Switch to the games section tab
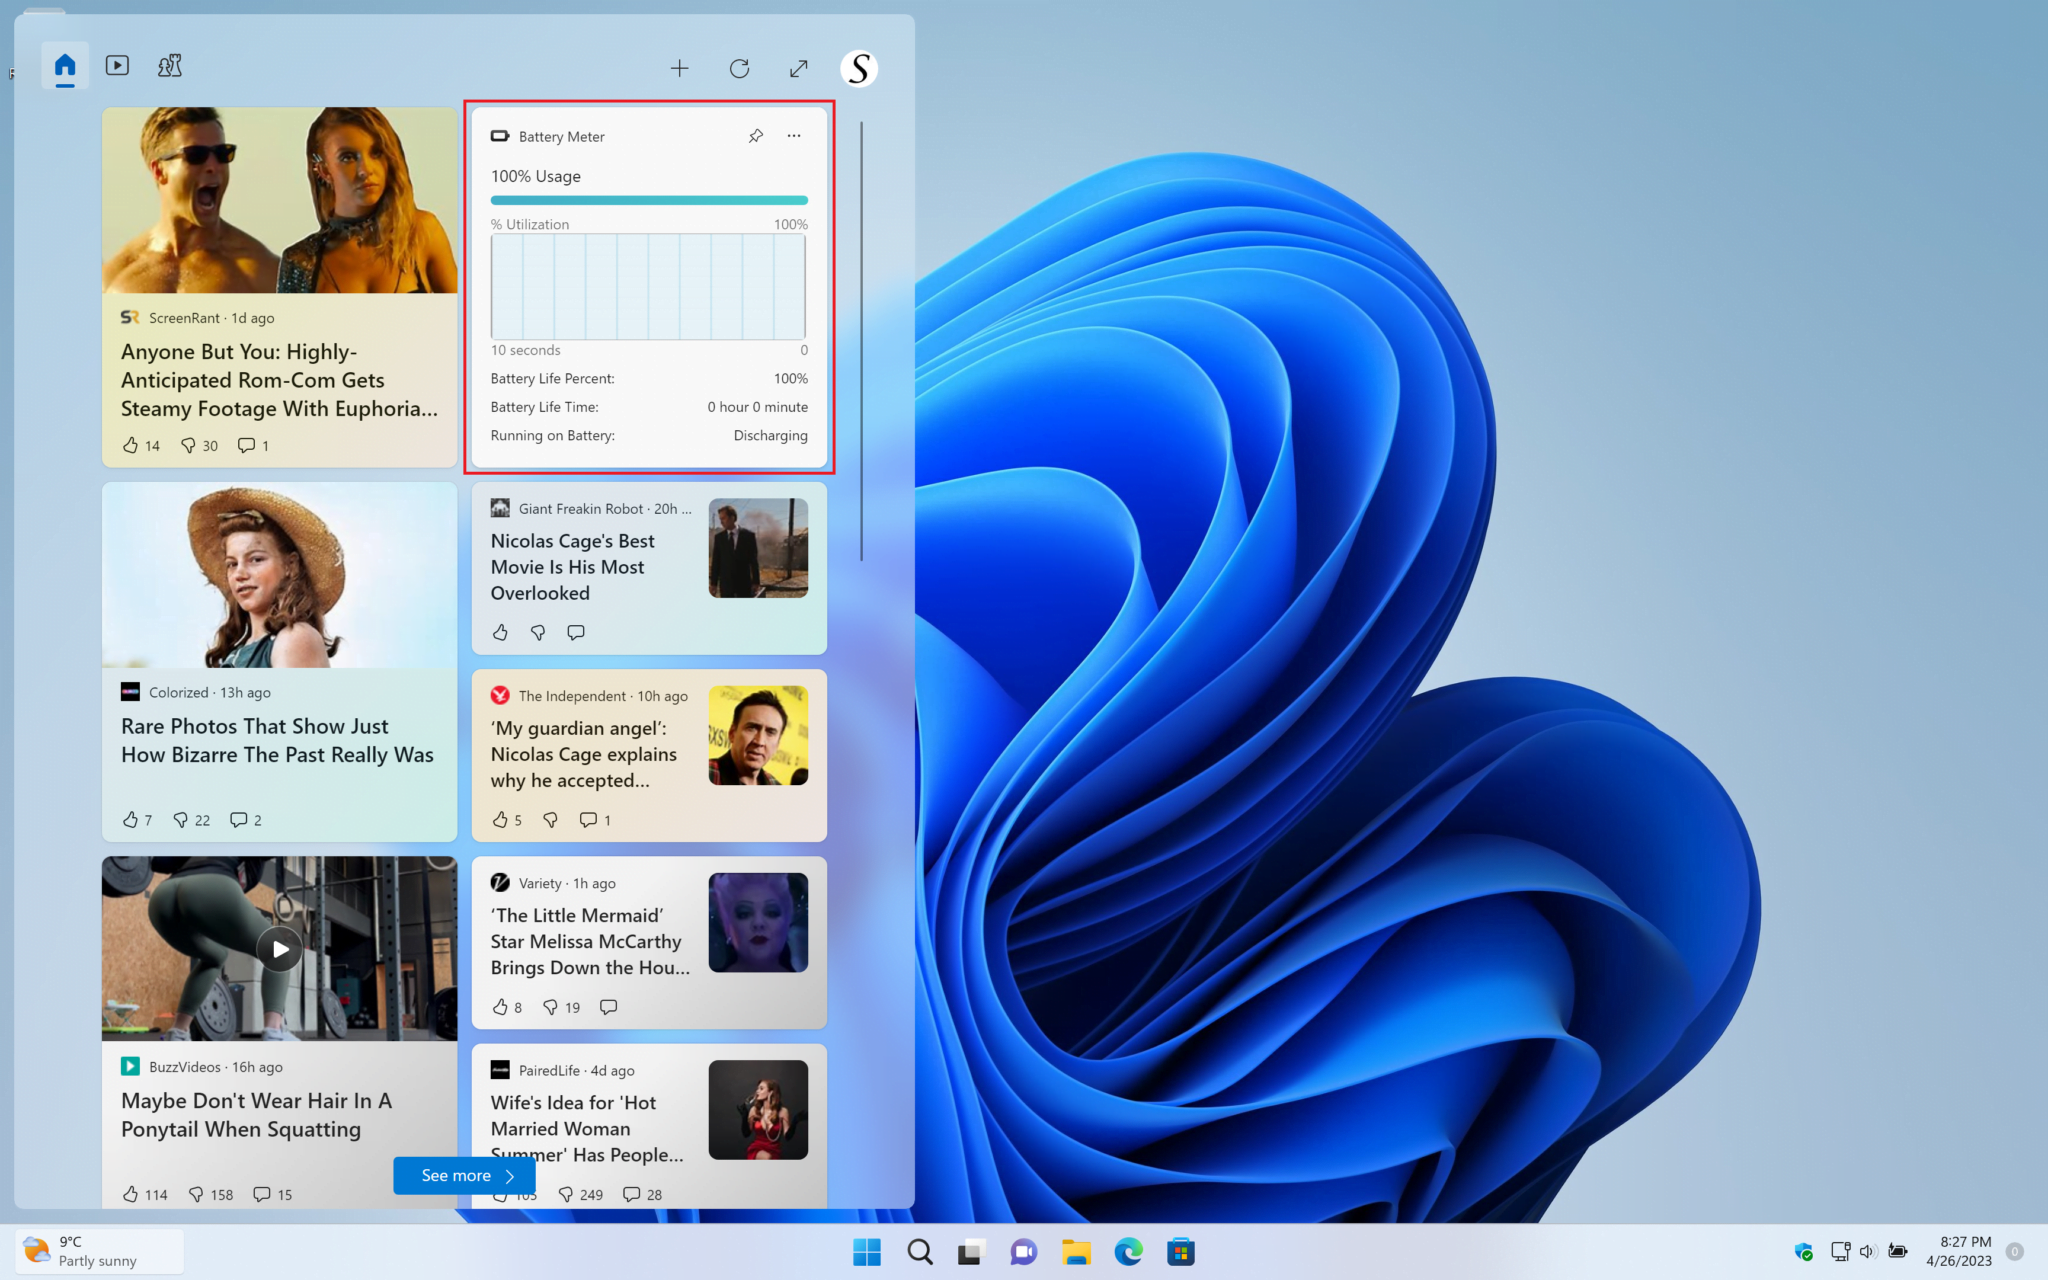Screen dimensions: 2048x1280 click(169, 65)
